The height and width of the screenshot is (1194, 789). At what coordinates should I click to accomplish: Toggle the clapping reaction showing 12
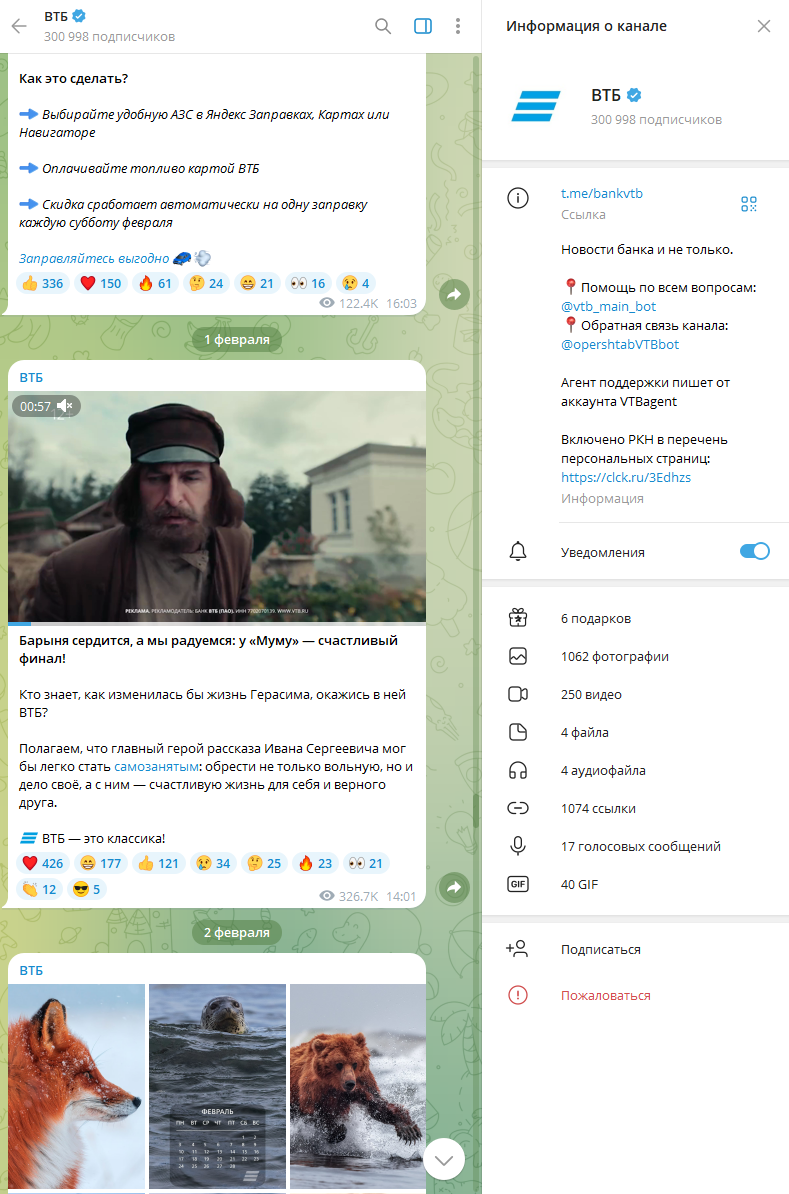(40, 889)
